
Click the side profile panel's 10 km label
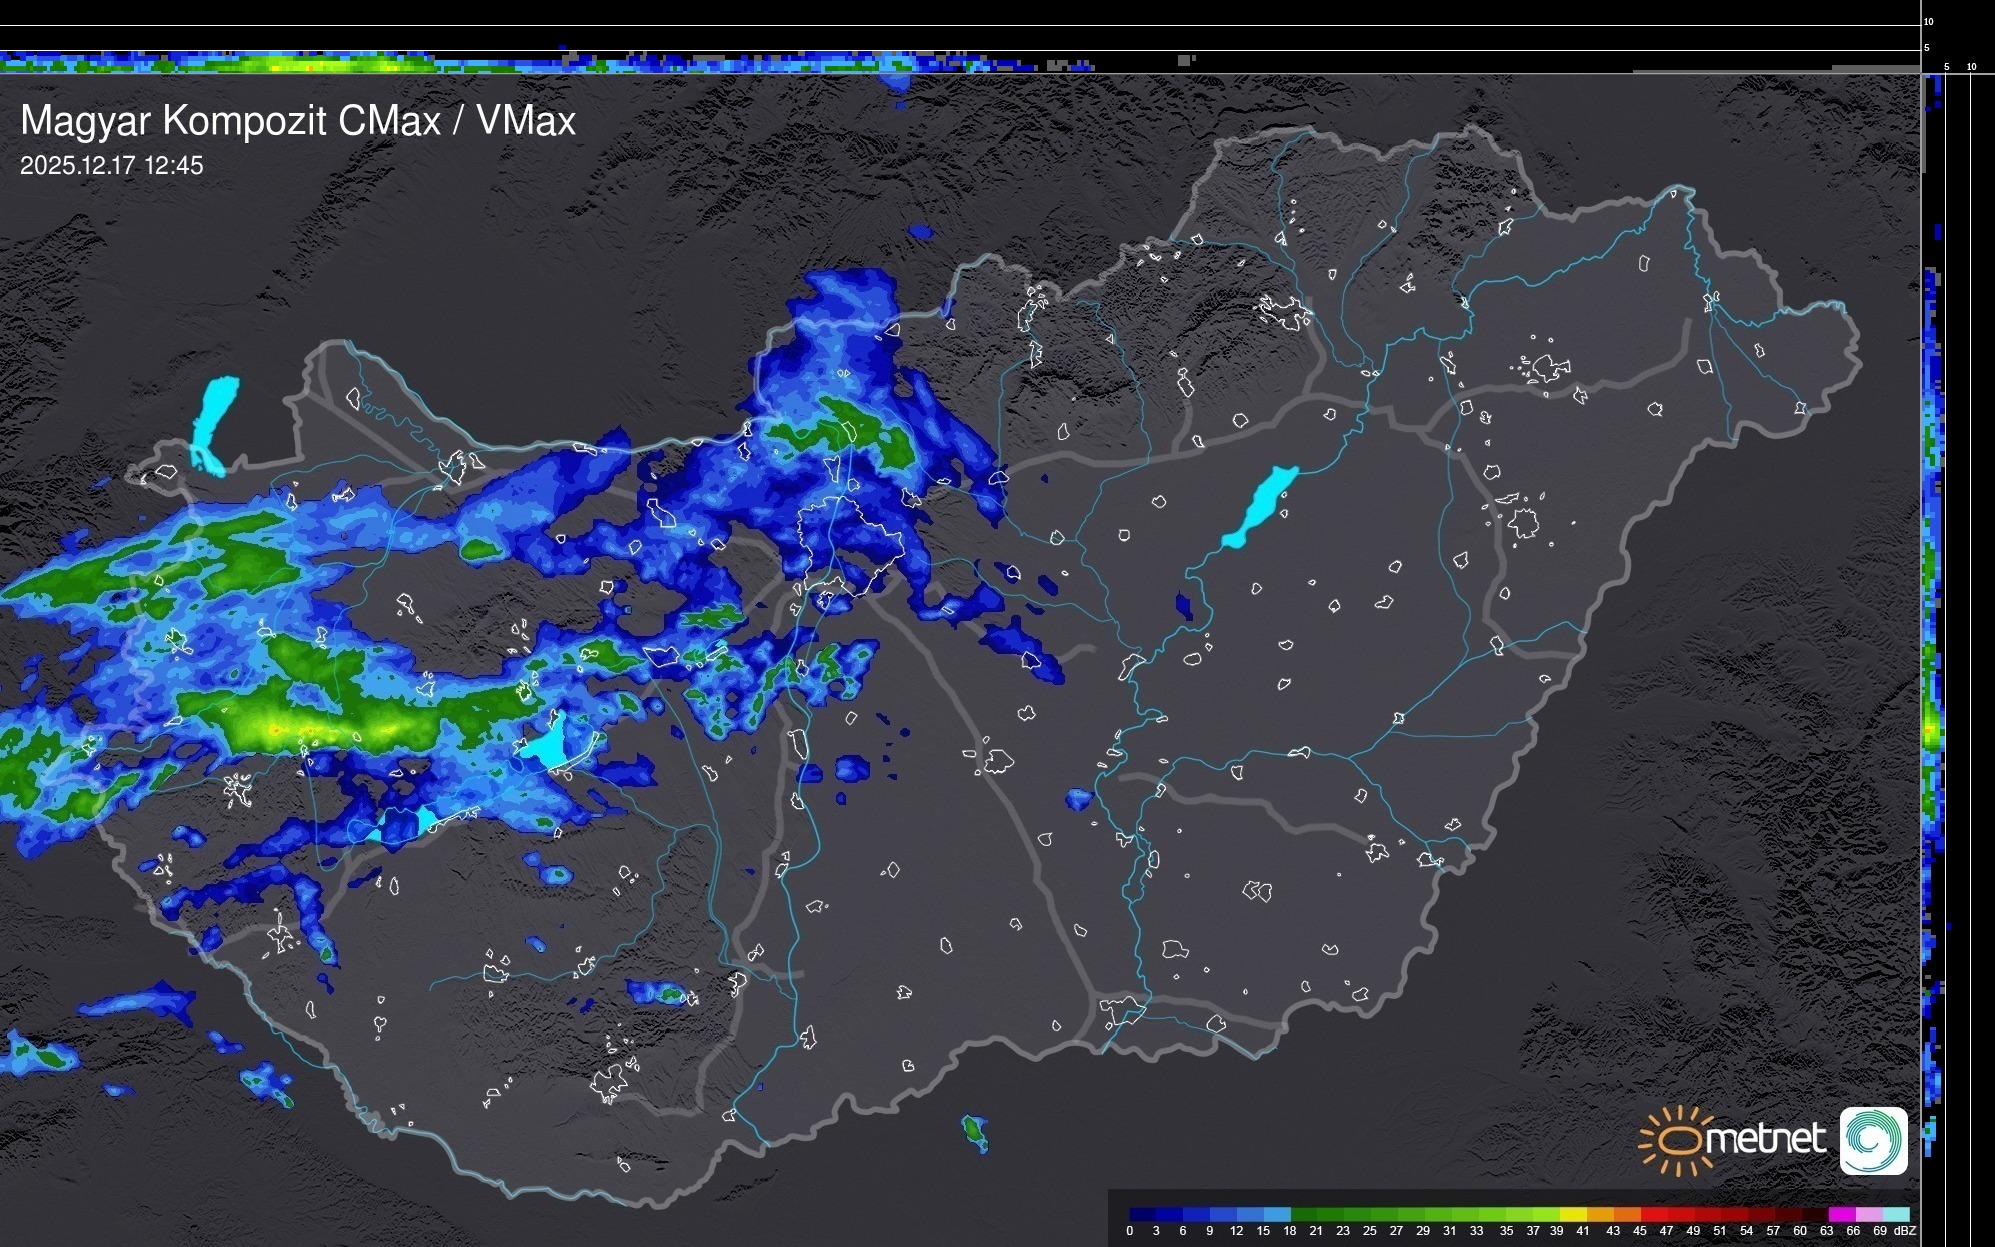pyautogui.click(x=1972, y=67)
